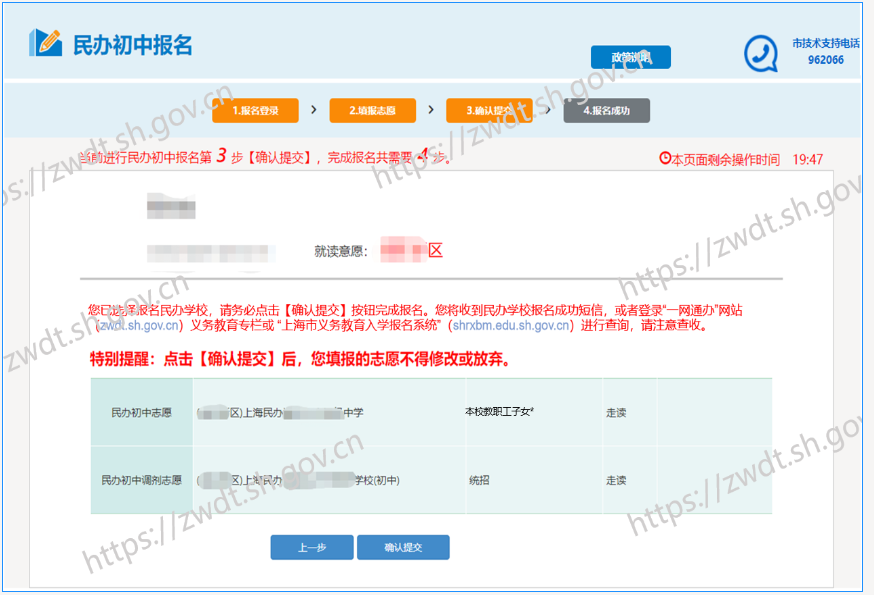Viewport: 874px width, 595px height.
Task: Click the 特别提醒 warning text
Action: coord(300,359)
